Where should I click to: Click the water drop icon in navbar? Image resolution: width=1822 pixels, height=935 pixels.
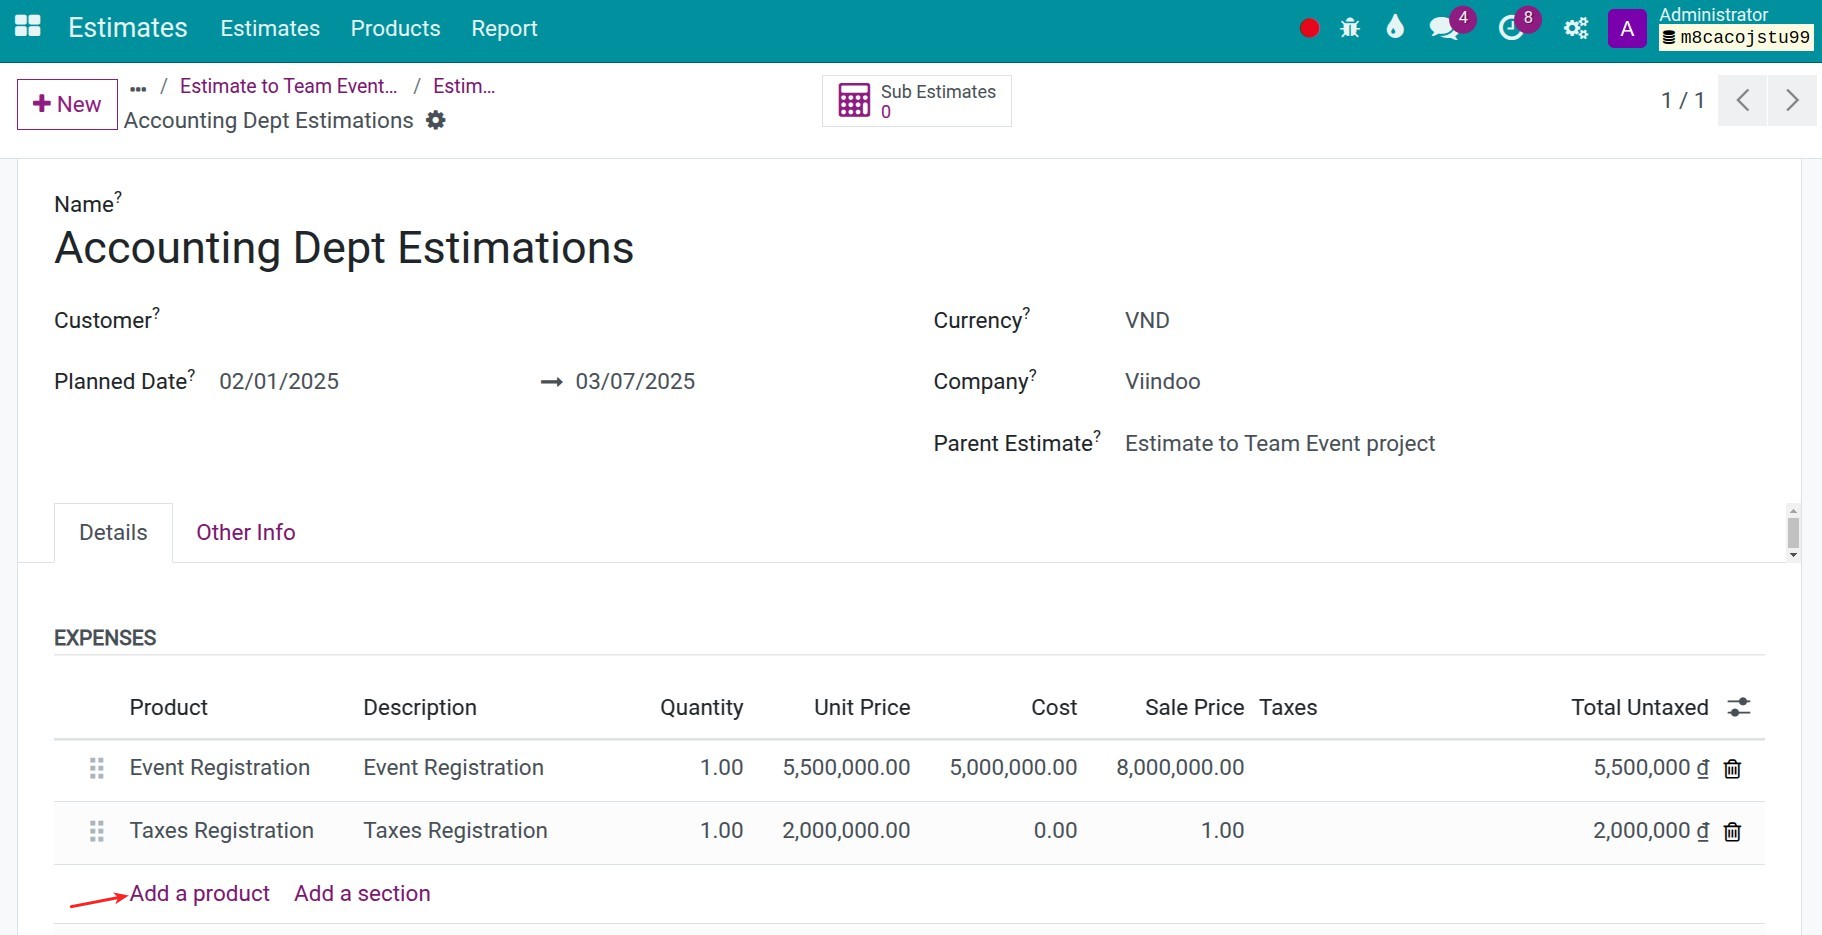tap(1395, 27)
